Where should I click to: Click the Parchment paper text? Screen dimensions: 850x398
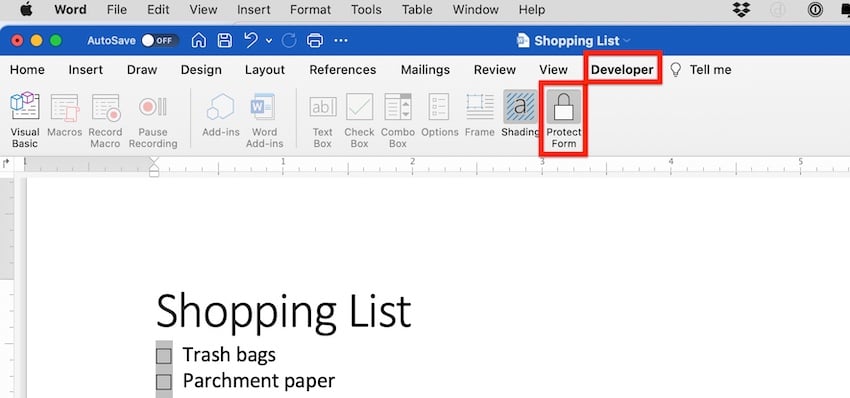tap(259, 381)
